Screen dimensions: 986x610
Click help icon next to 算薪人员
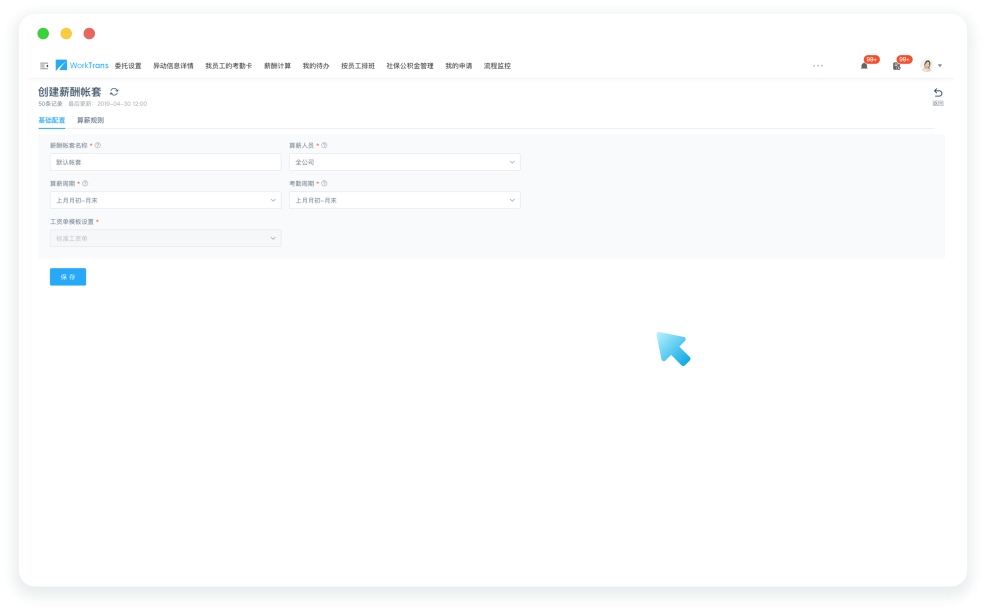pos(324,145)
